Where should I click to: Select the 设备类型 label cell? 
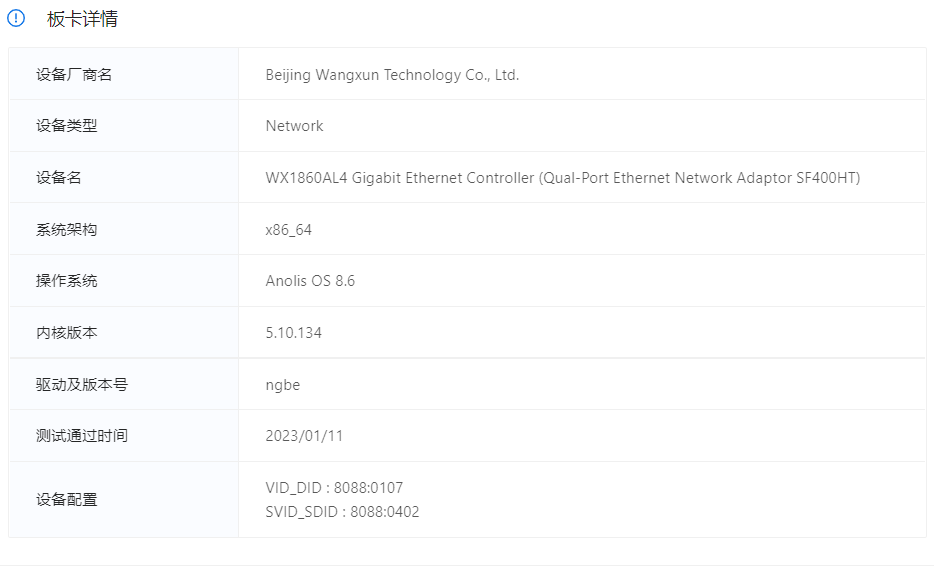(66, 126)
